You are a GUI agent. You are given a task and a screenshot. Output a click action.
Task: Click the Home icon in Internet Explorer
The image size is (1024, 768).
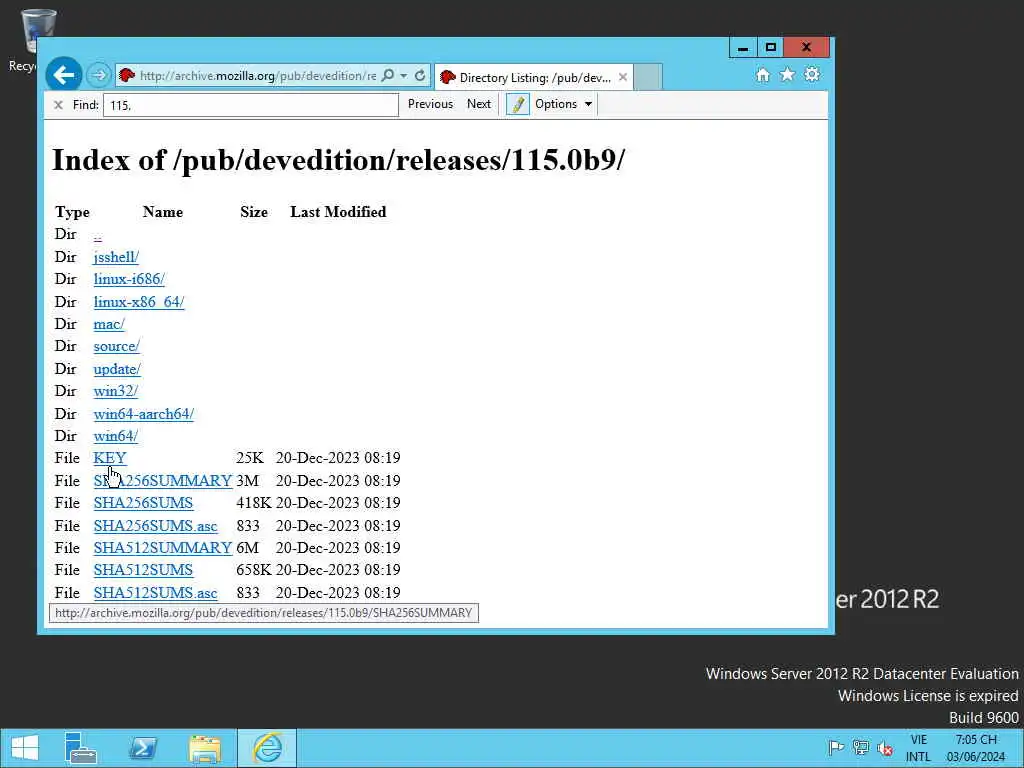(x=763, y=75)
